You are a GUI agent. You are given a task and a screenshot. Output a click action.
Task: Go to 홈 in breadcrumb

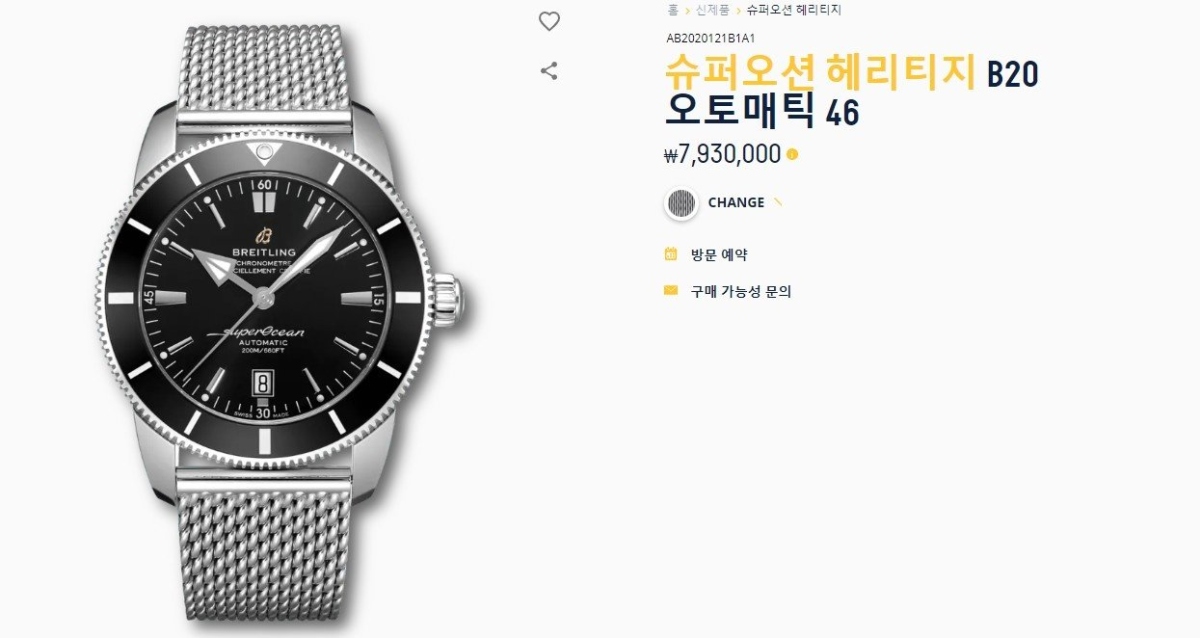pyautogui.click(x=673, y=10)
